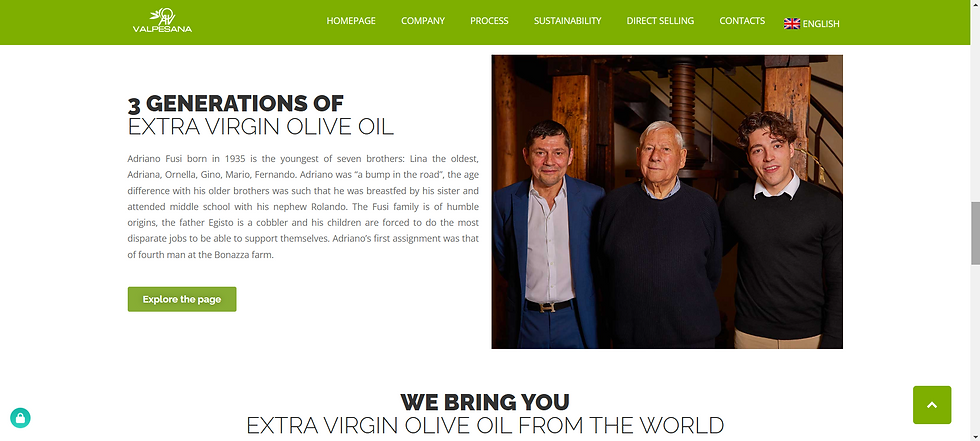This screenshot has height=441, width=980.
Task: Click the We Bring You heading
Action: pyautogui.click(x=485, y=402)
